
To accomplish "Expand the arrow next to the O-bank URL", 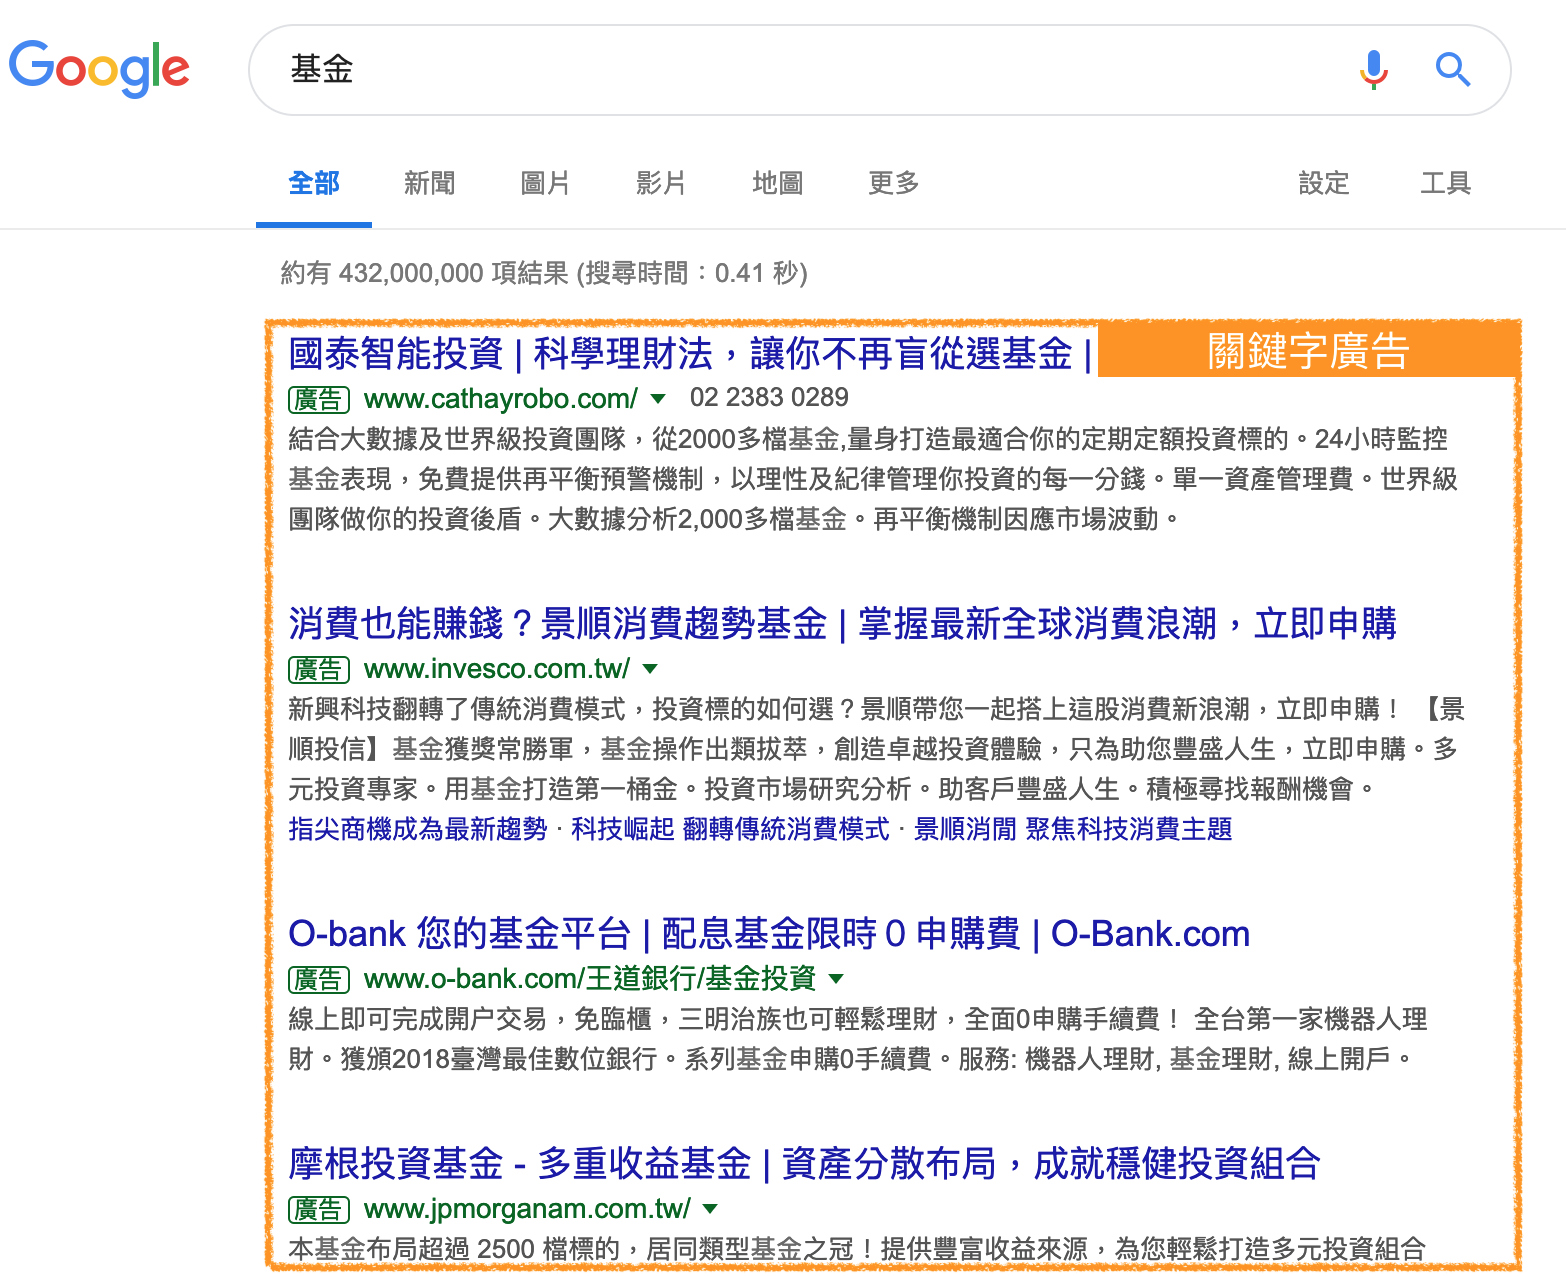I will [838, 979].
